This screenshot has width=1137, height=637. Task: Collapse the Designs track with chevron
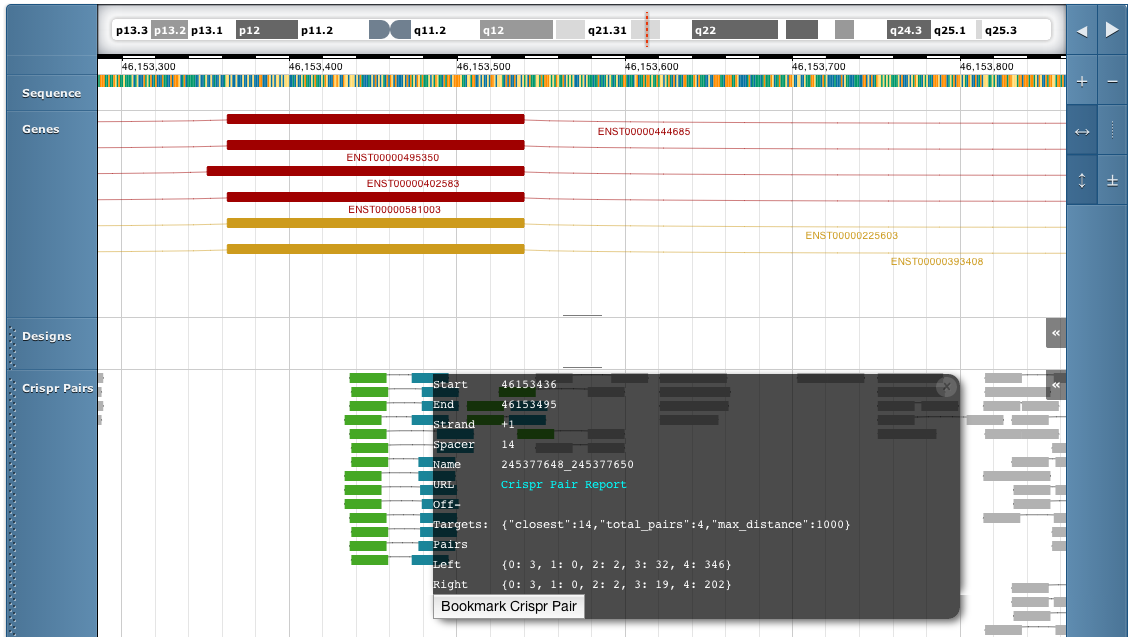click(1055, 333)
